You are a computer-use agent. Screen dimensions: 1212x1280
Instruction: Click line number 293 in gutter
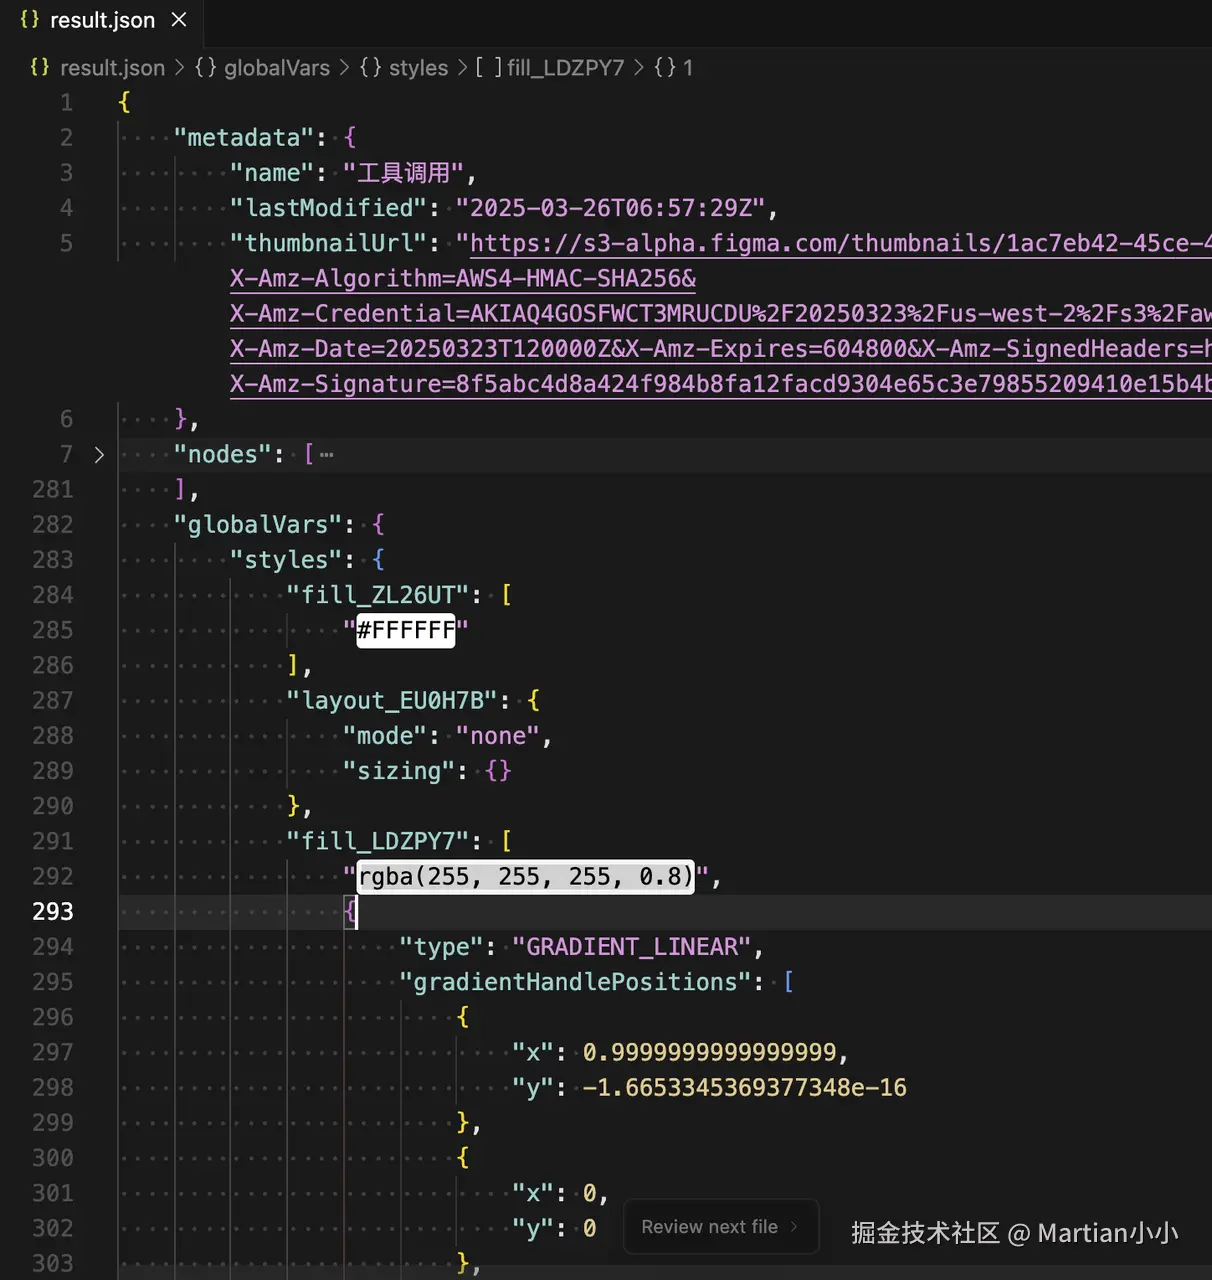point(53,912)
